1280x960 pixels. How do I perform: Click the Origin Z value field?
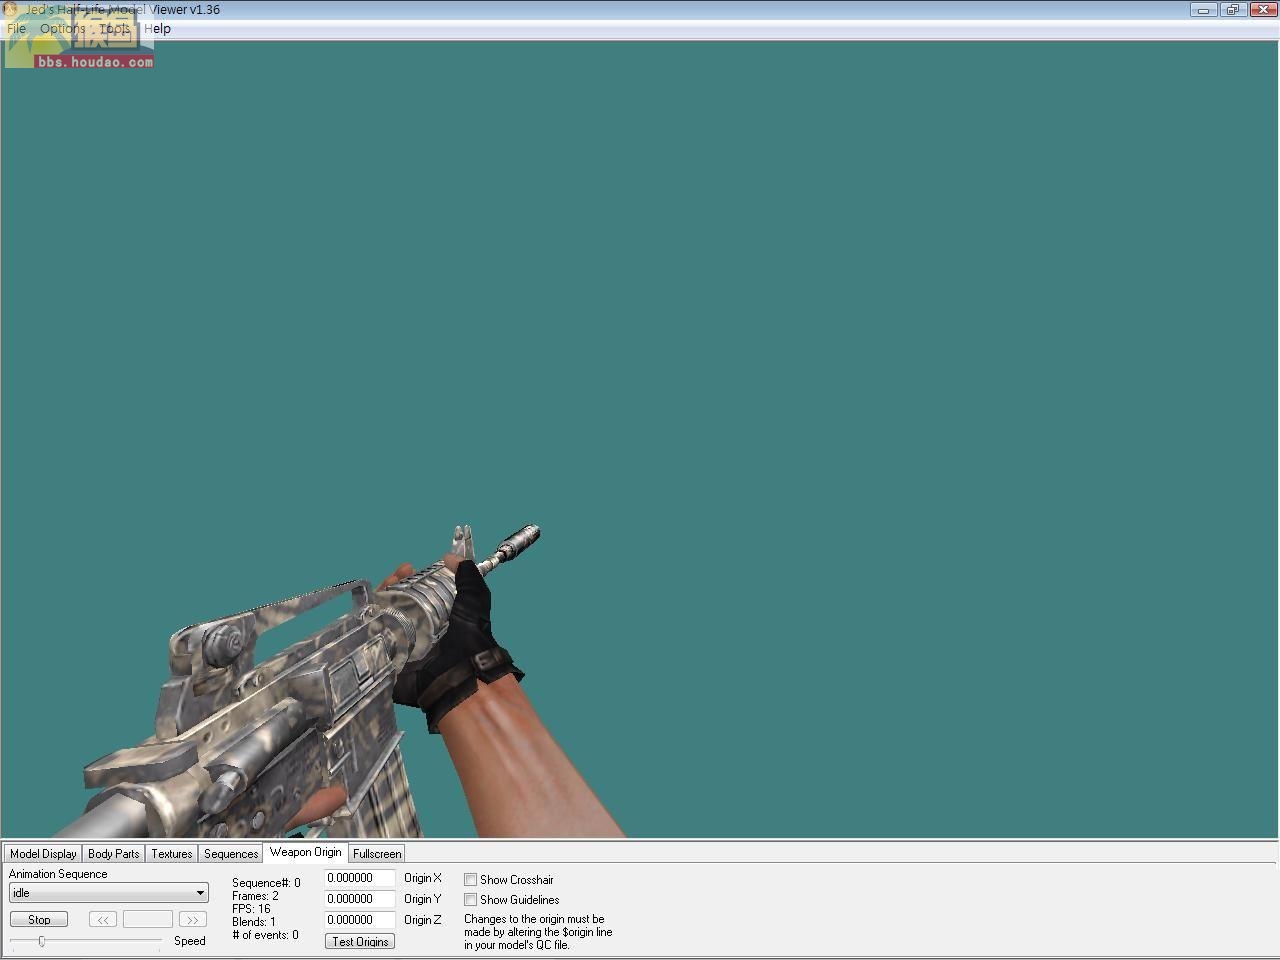point(360,920)
